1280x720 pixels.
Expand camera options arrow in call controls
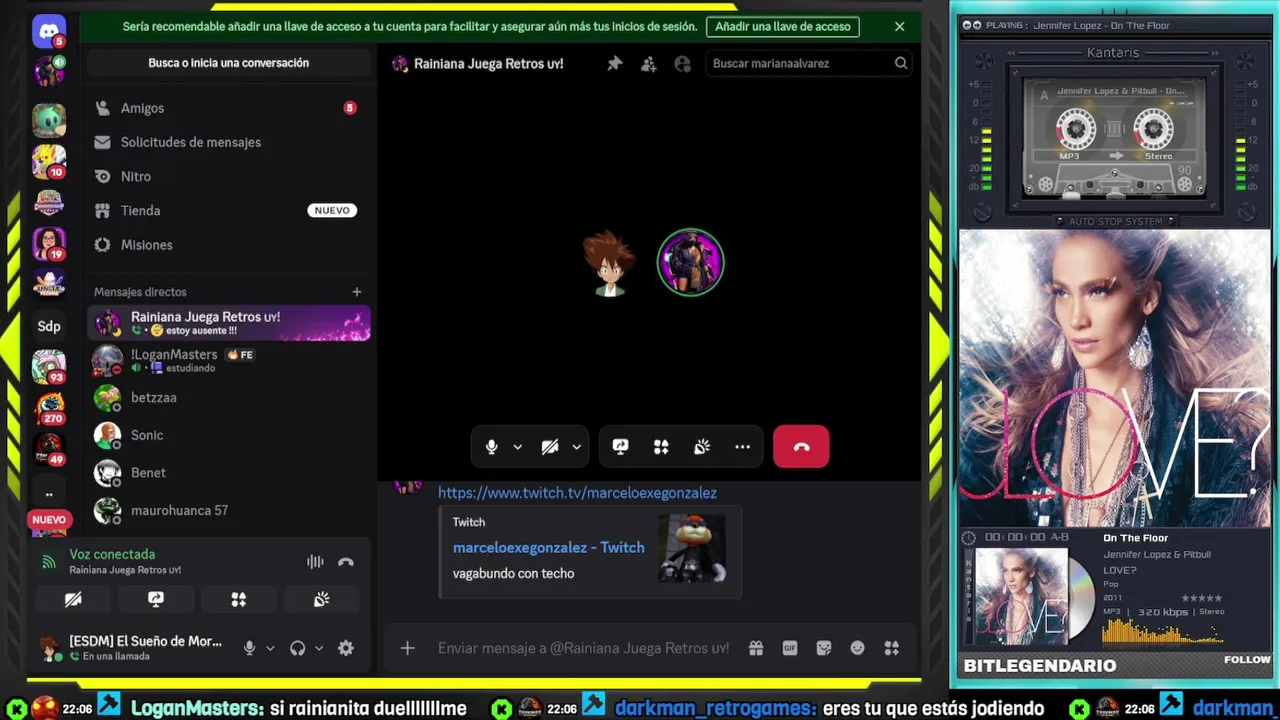576,447
